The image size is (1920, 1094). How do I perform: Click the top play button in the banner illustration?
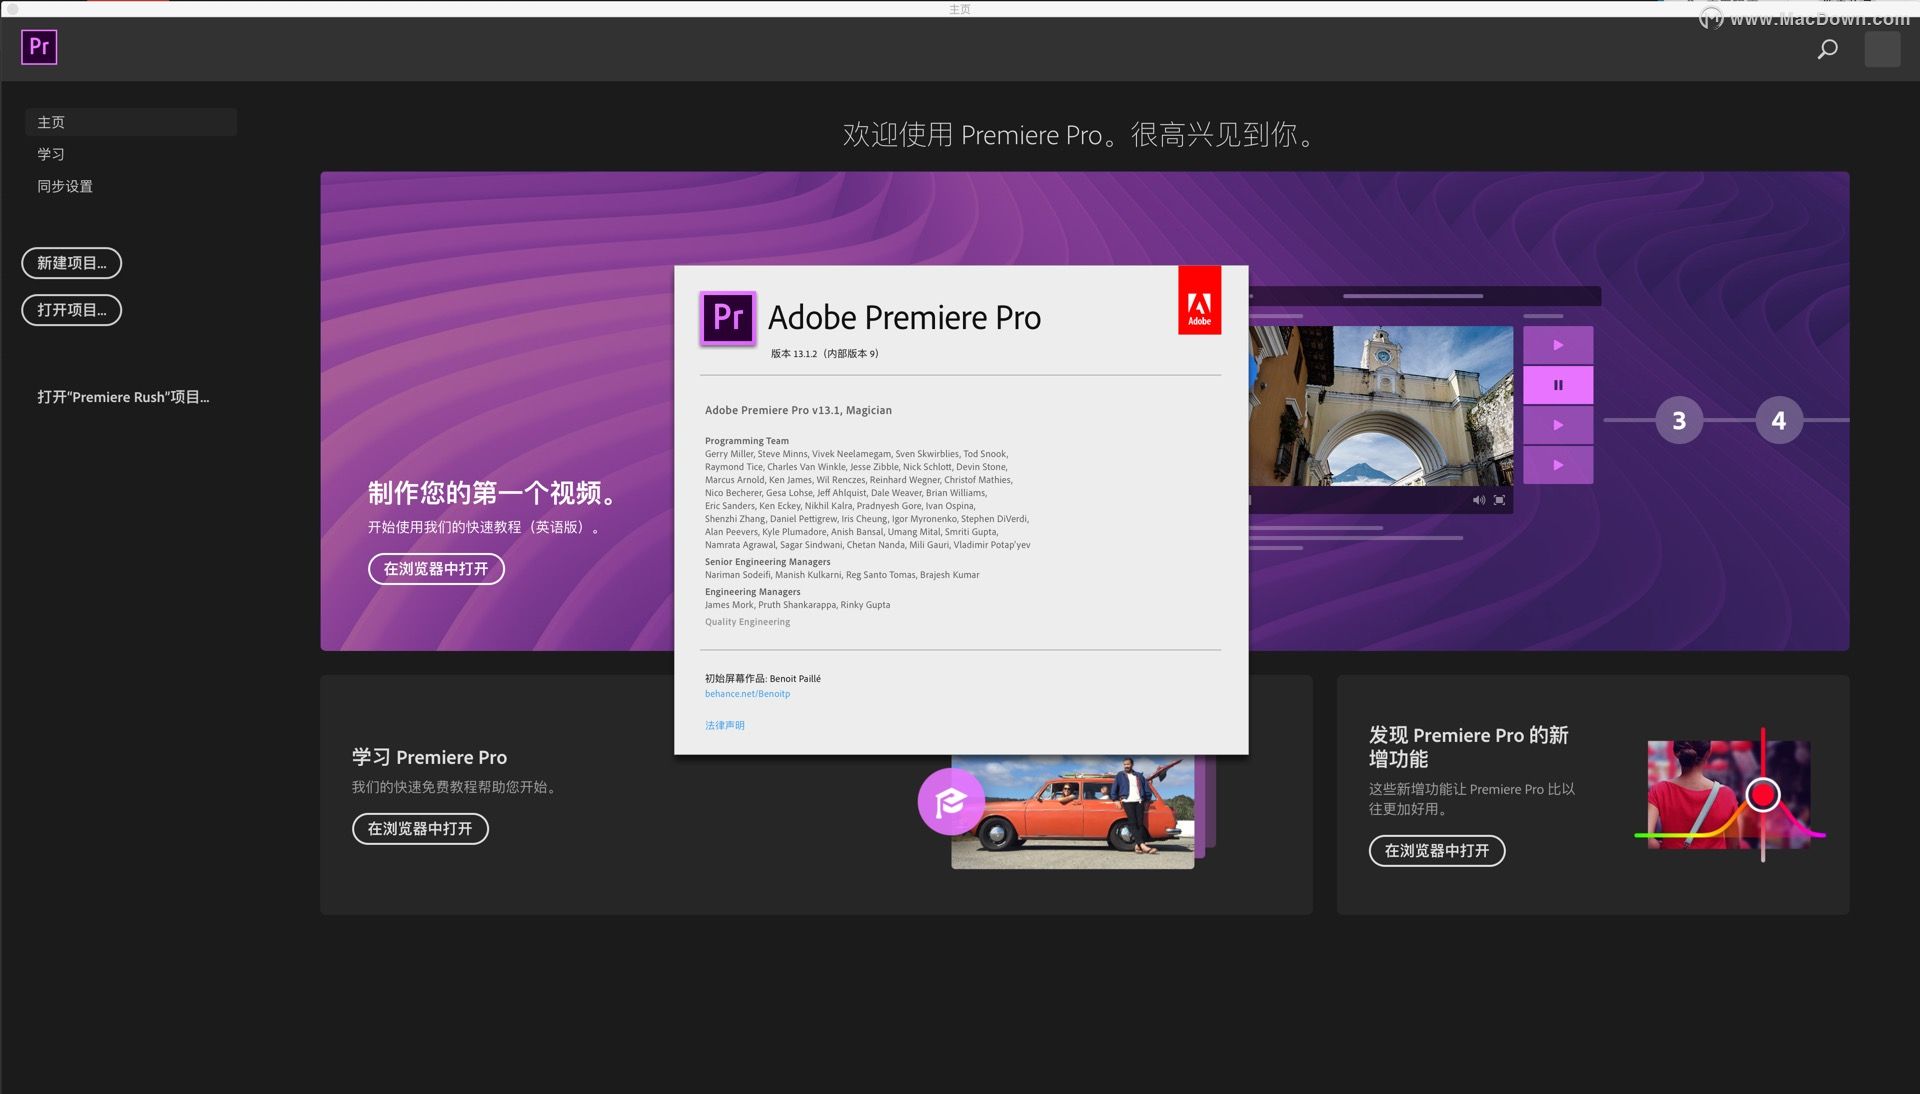pos(1558,345)
